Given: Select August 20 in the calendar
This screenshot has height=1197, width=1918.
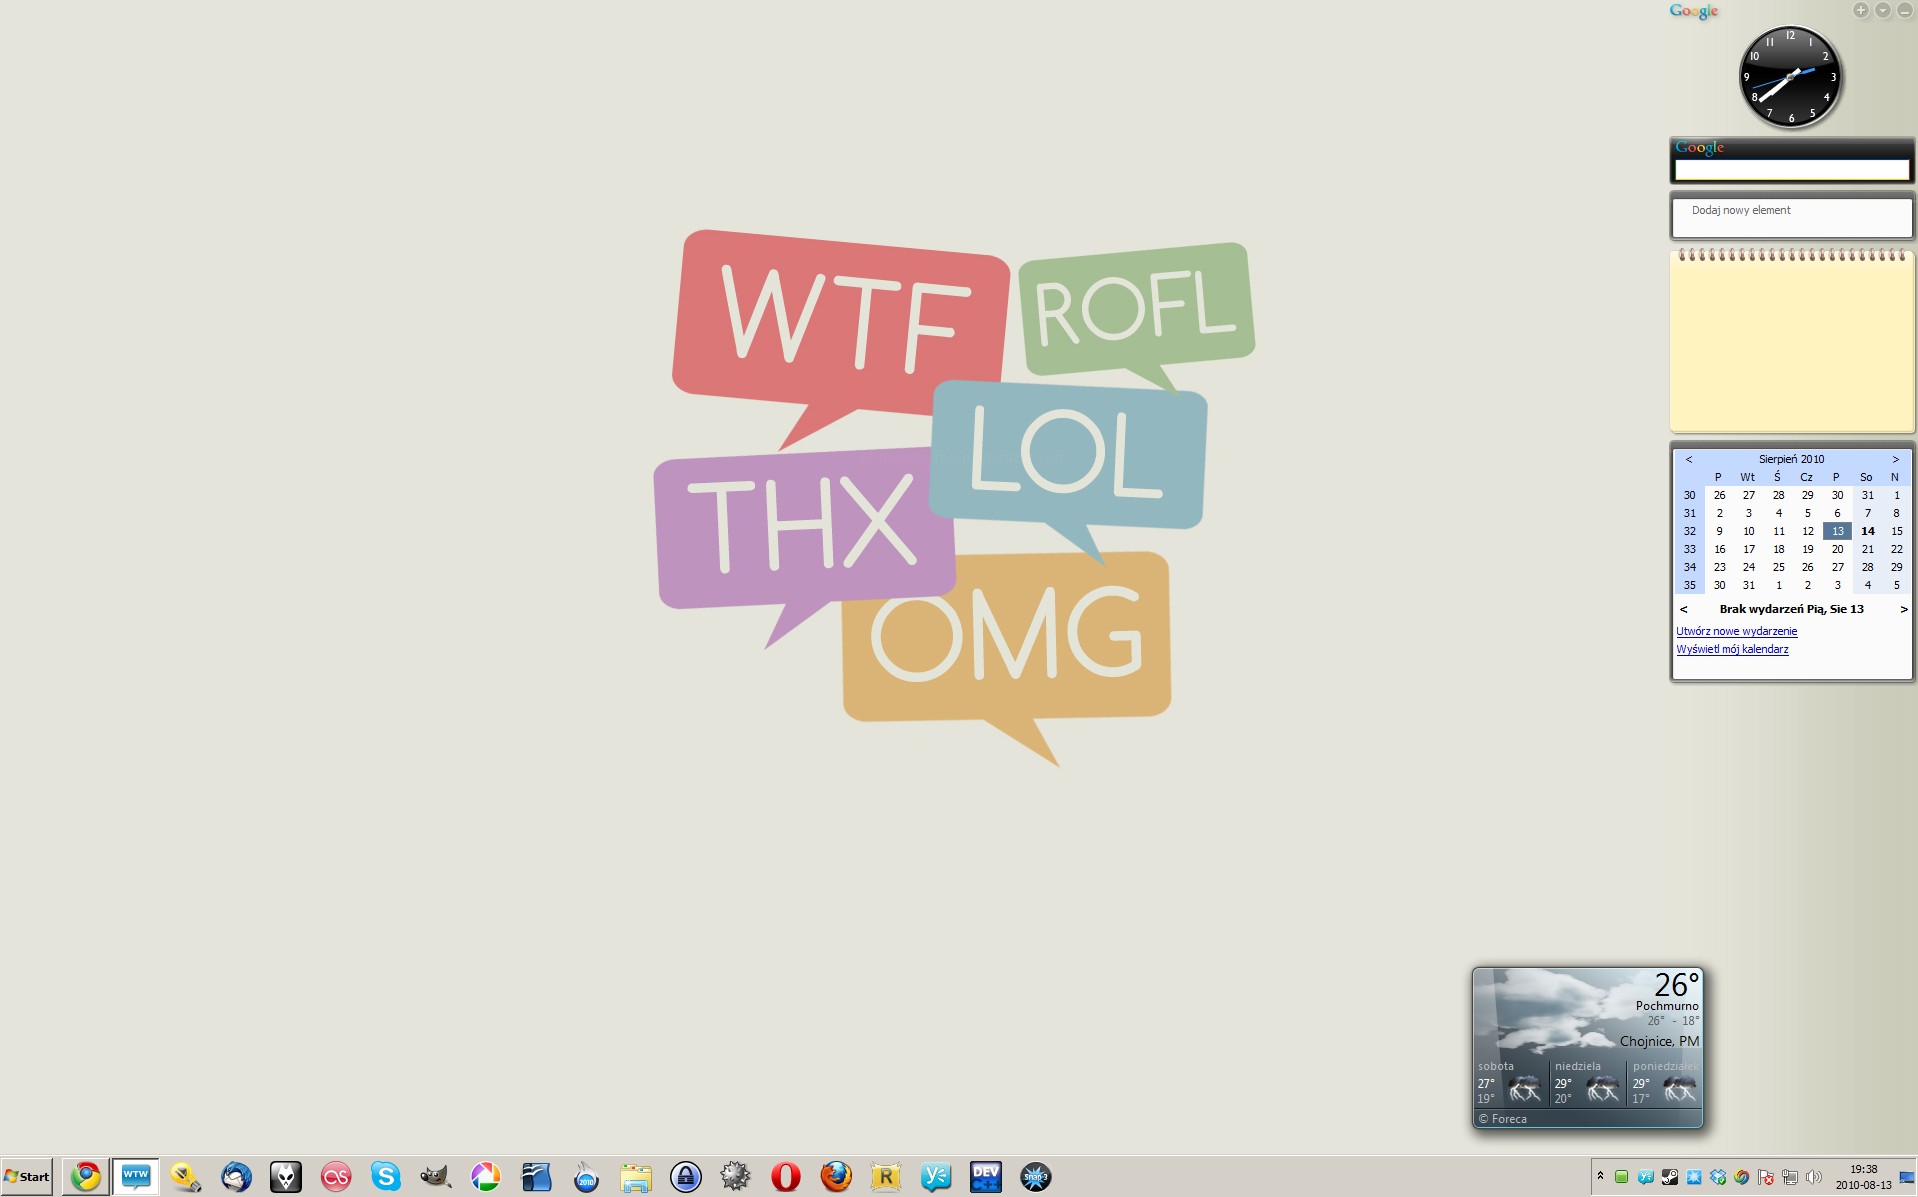Looking at the screenshot, I should click(x=1837, y=549).
